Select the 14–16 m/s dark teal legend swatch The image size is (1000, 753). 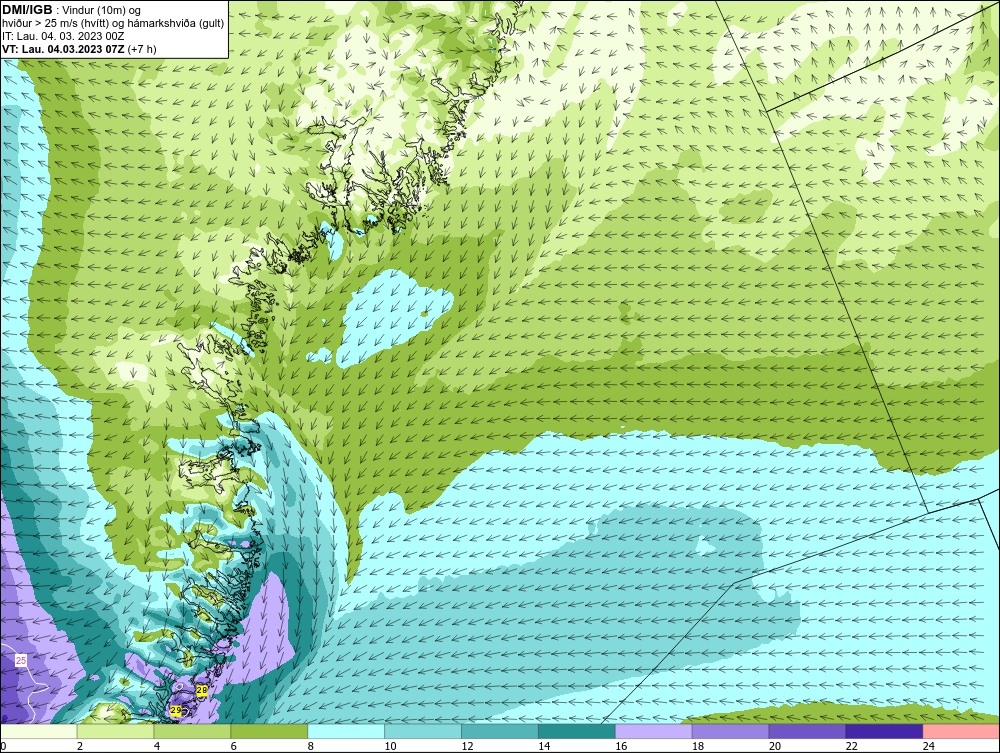pos(577,731)
